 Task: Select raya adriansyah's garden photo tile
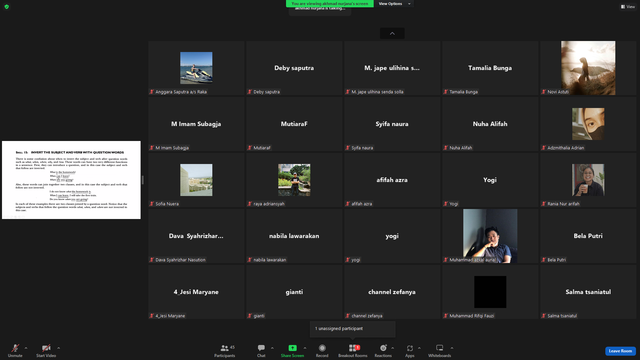pos(294,180)
